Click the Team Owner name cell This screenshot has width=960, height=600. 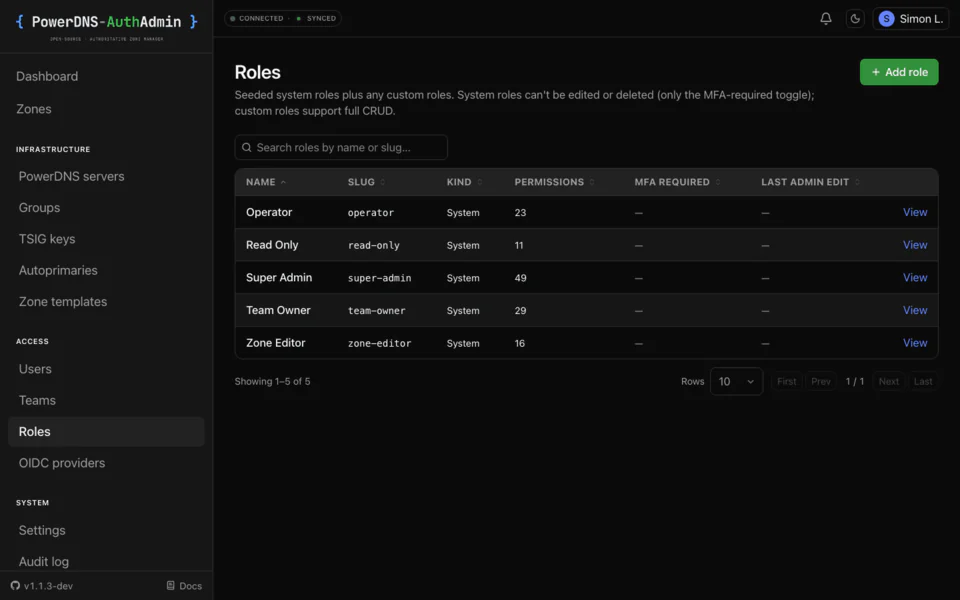(x=278, y=310)
